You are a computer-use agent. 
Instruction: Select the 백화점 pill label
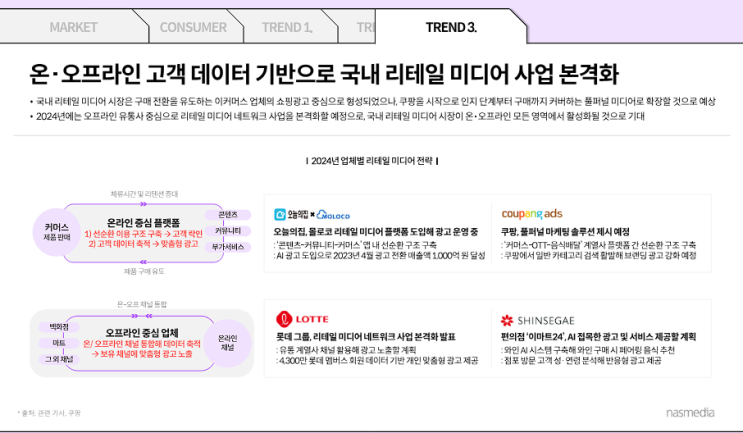point(59,327)
